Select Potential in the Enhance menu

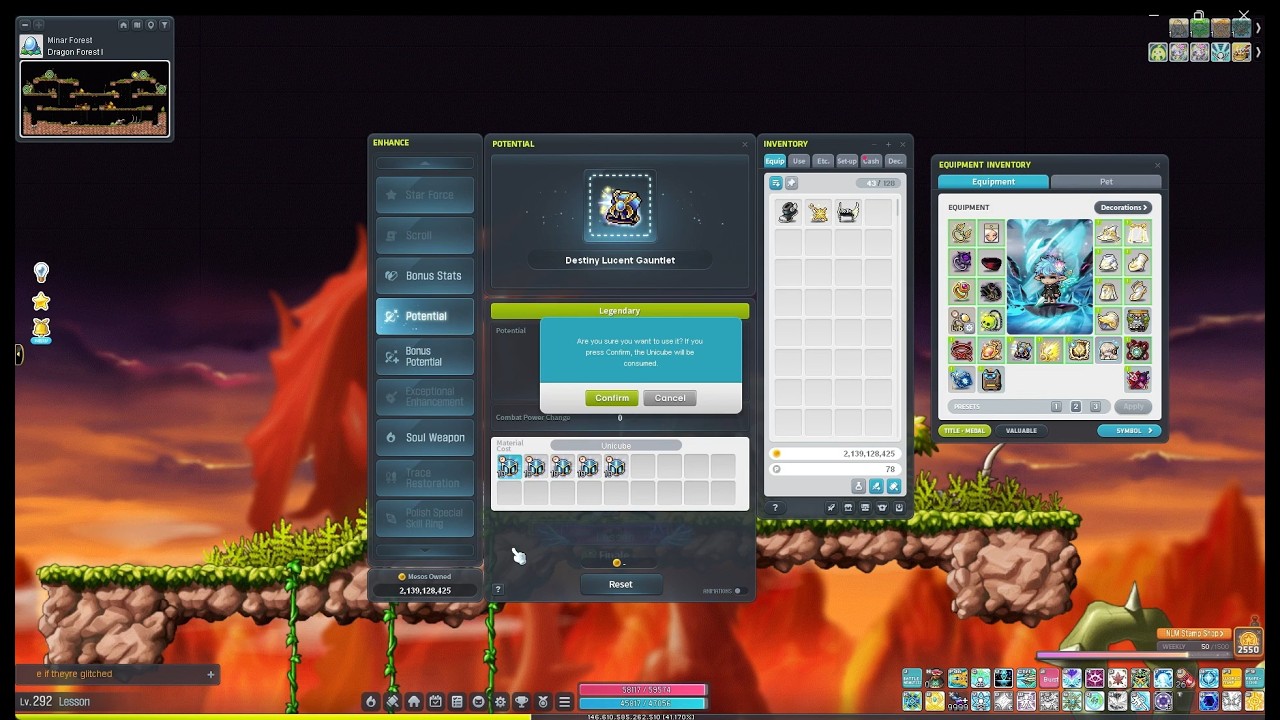coord(425,316)
